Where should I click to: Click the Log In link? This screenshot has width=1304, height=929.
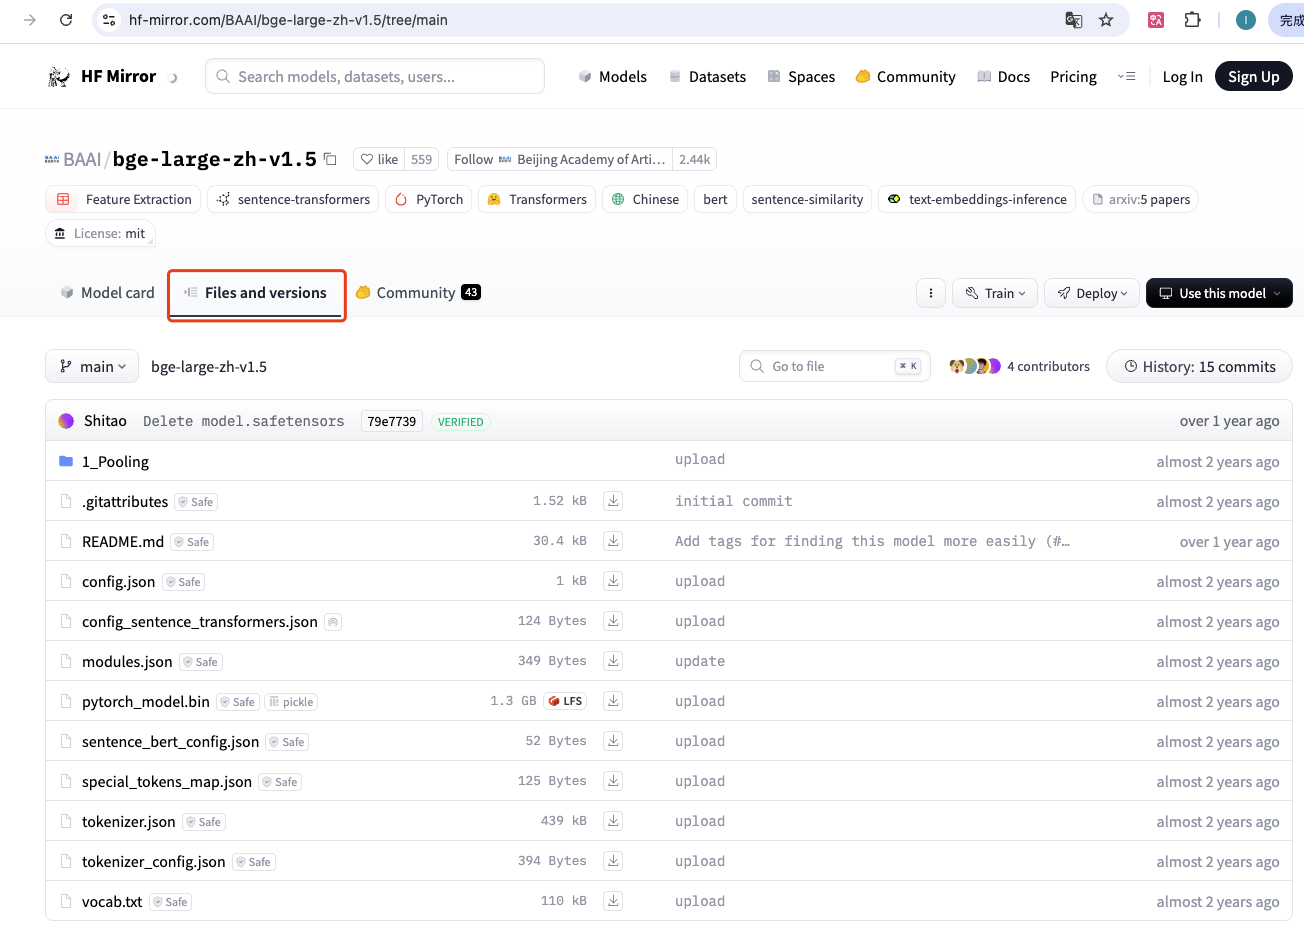(x=1182, y=76)
